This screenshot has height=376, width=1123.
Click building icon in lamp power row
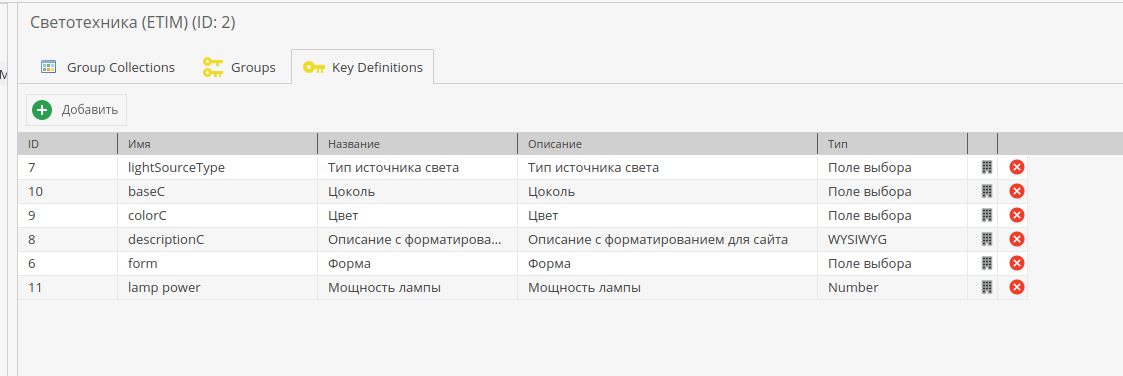(x=986, y=287)
